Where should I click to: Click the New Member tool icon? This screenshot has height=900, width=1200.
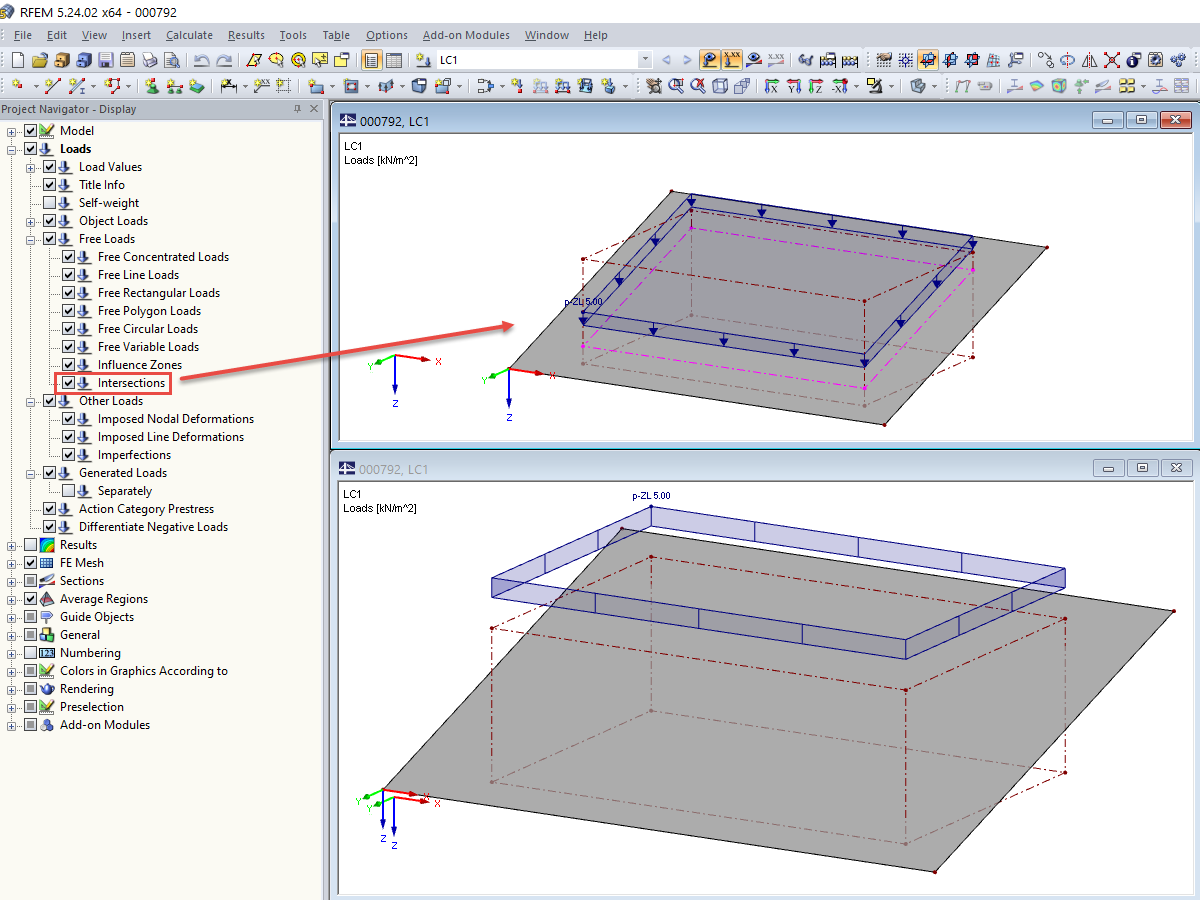point(76,86)
